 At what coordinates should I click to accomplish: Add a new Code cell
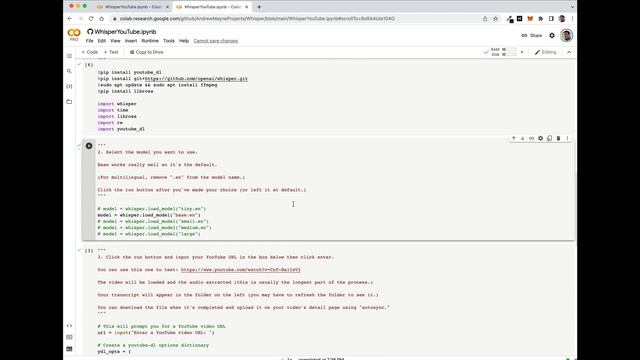tap(89, 52)
